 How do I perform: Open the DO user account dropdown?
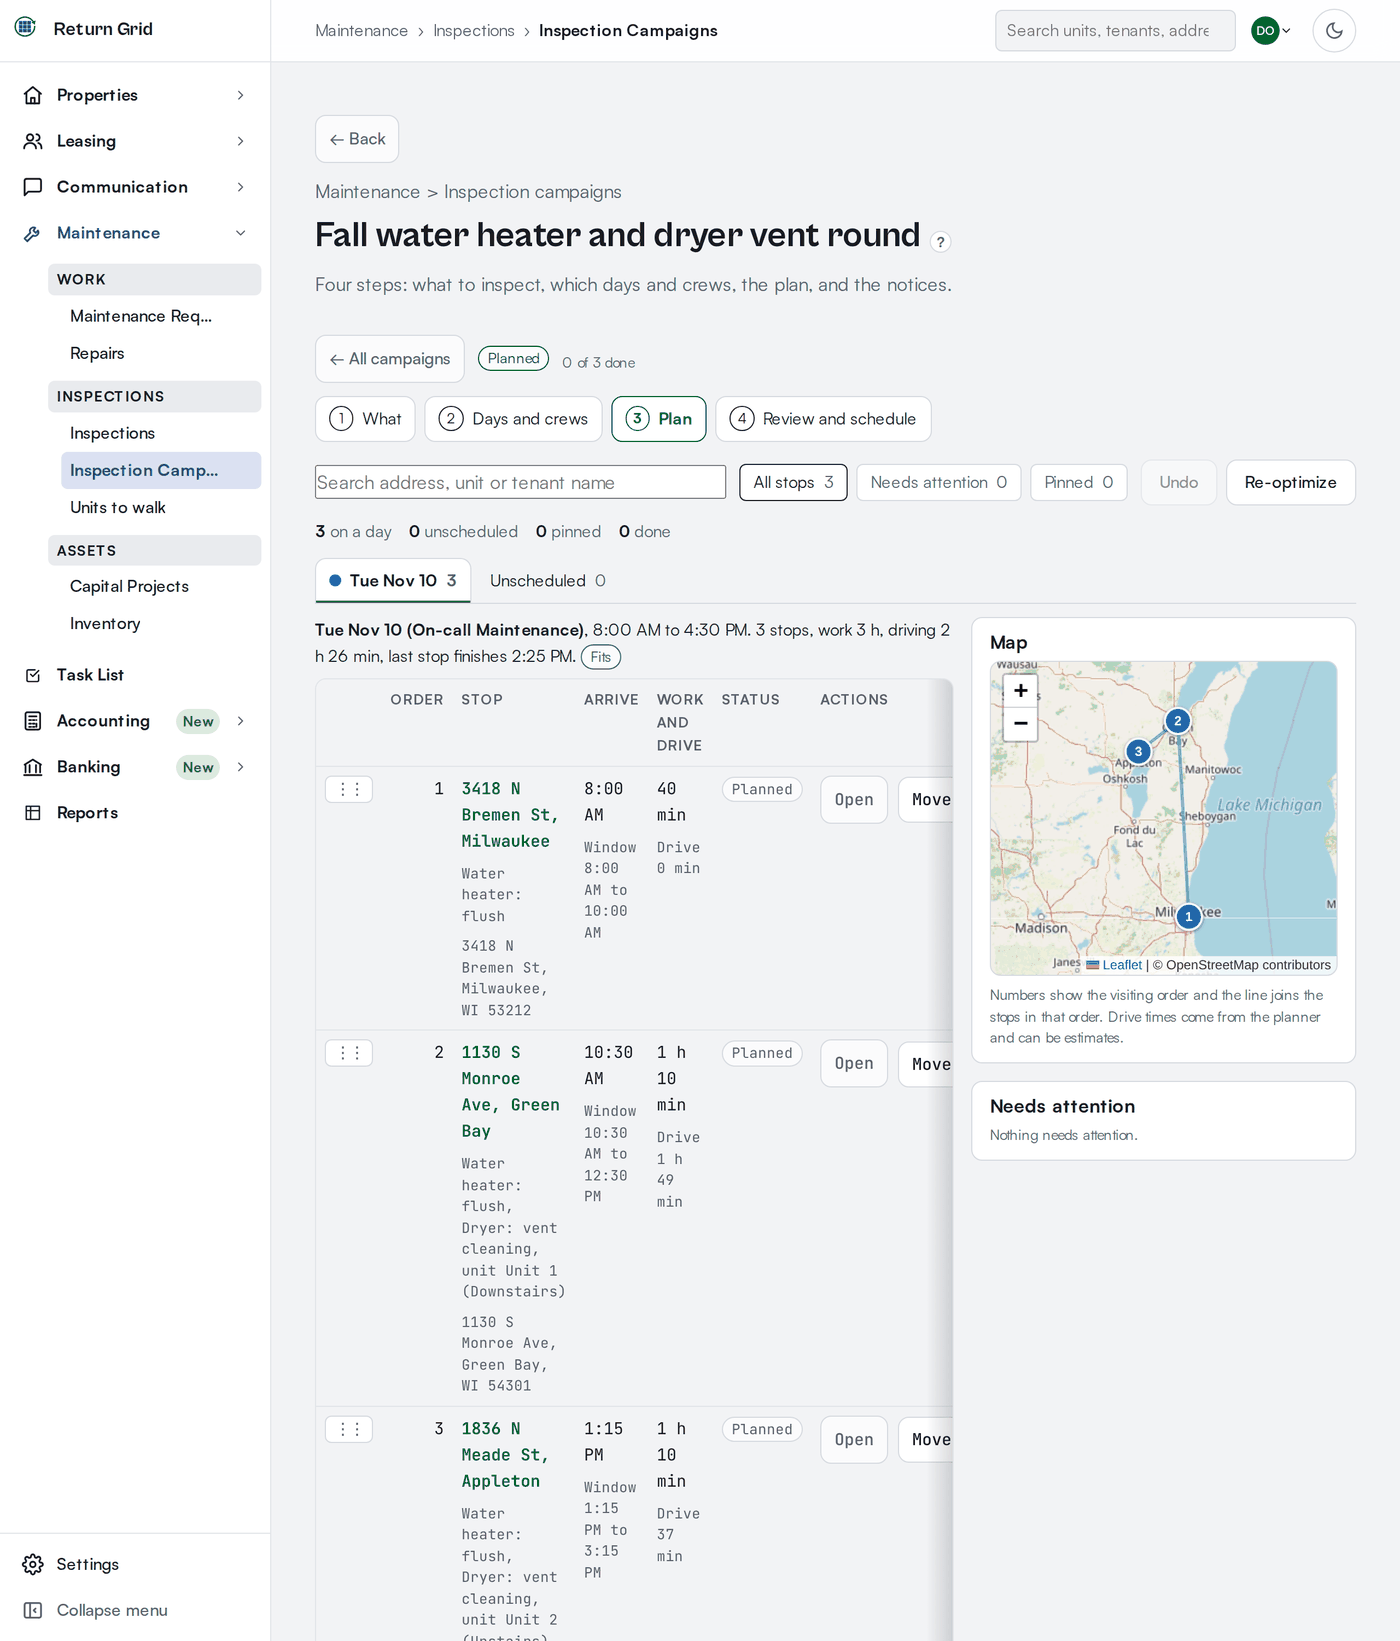coord(1271,31)
